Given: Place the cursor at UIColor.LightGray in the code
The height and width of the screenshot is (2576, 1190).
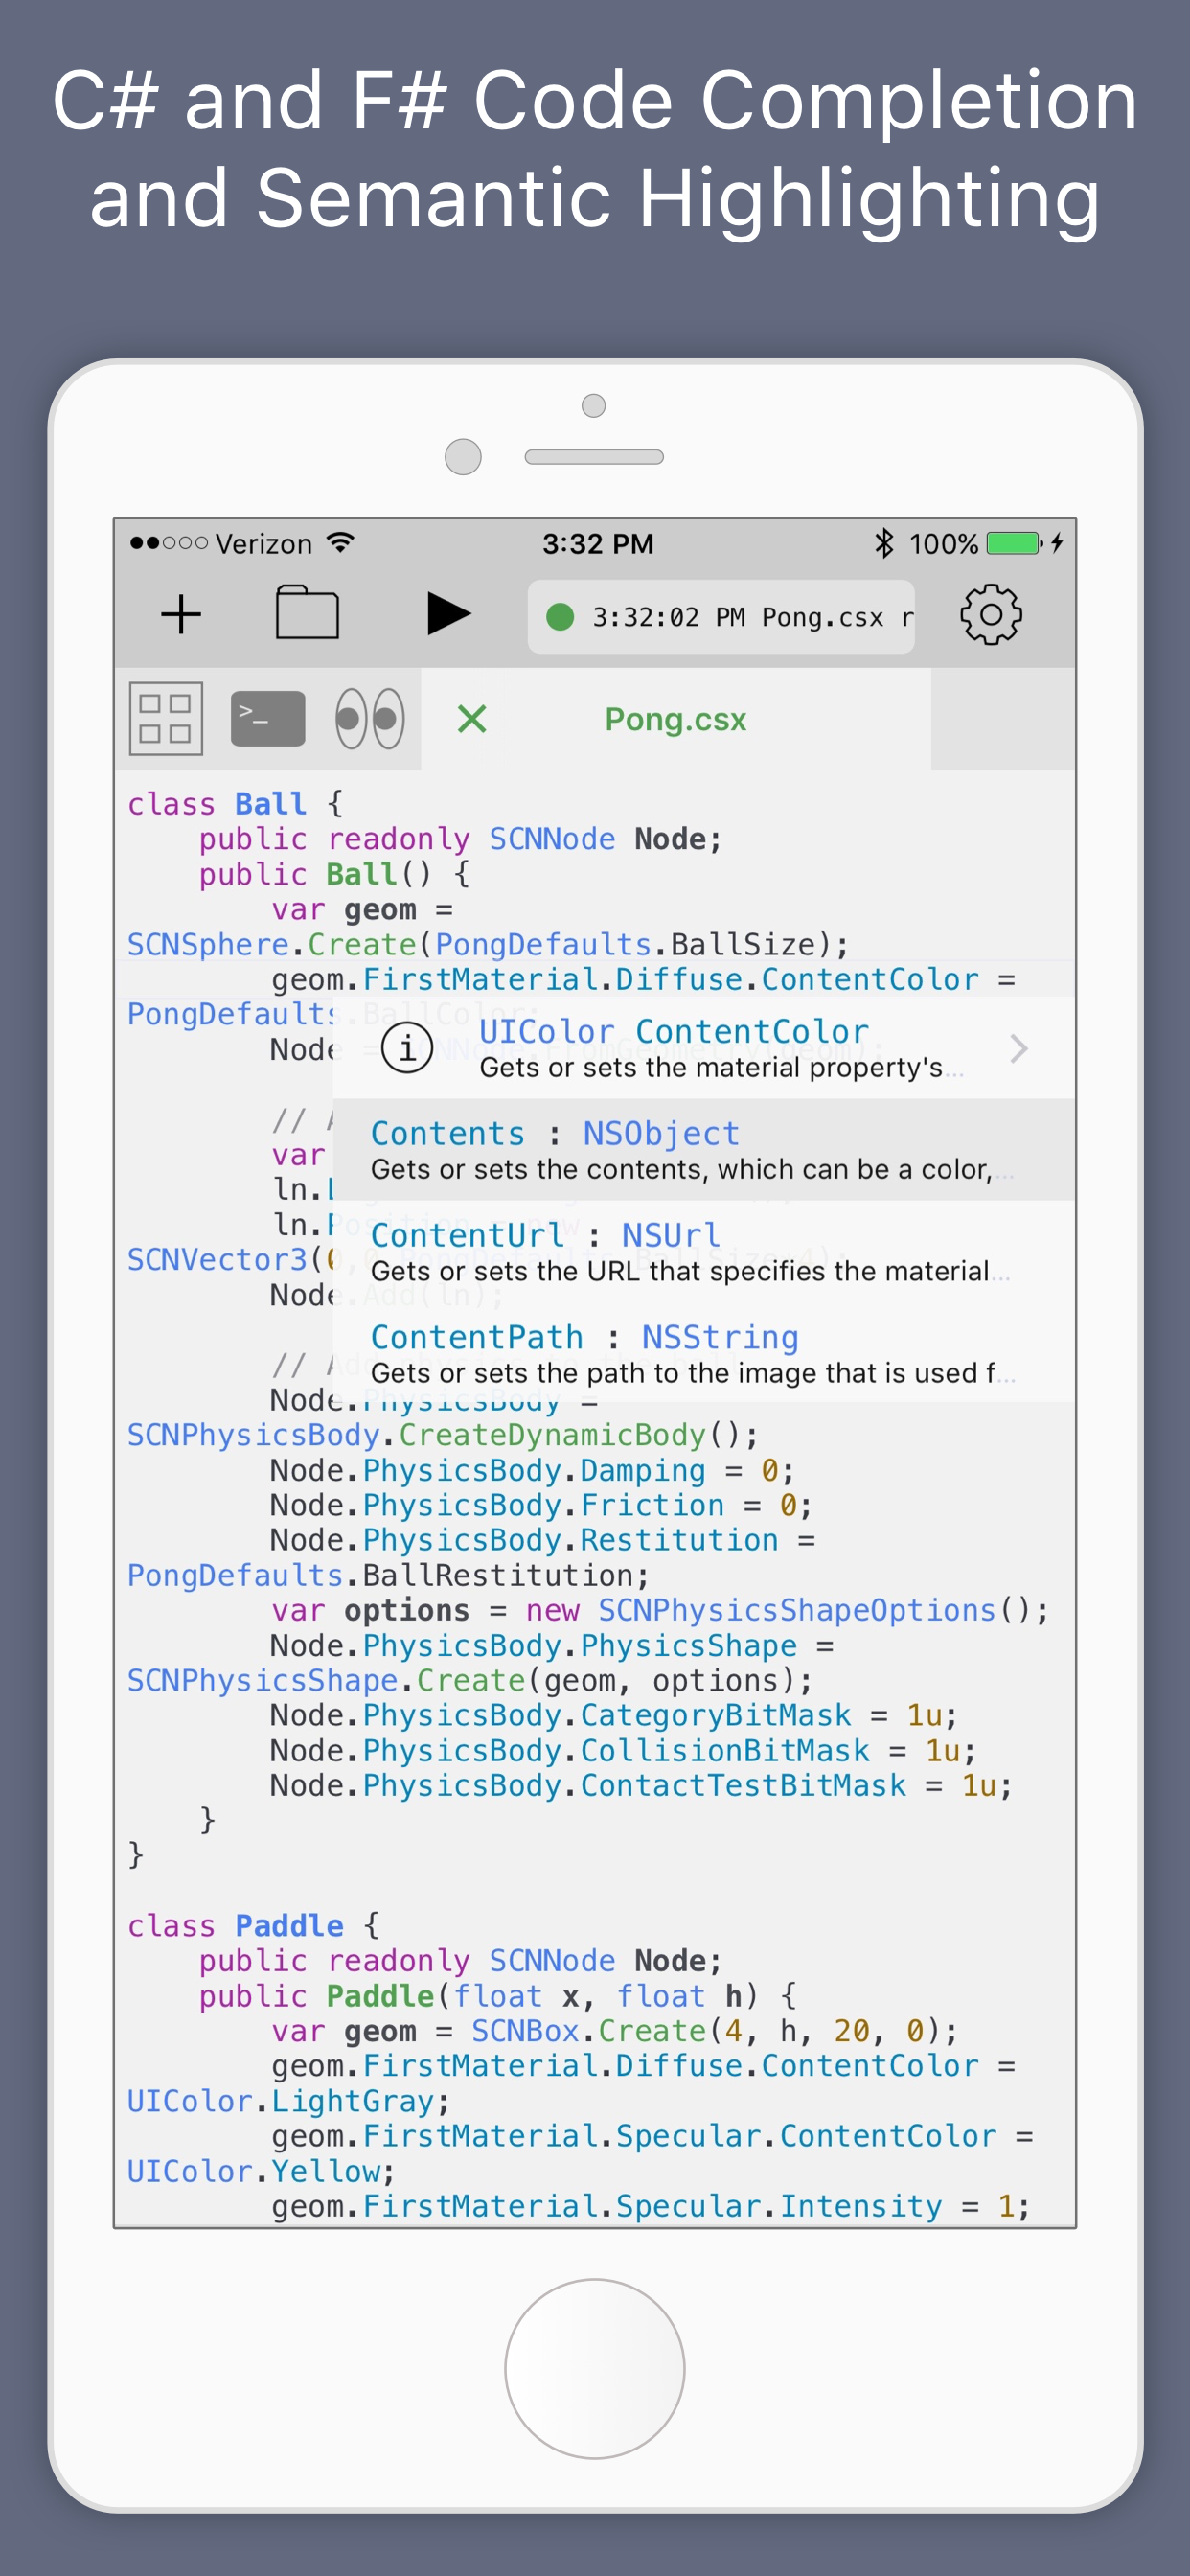Looking at the screenshot, I should [288, 2101].
